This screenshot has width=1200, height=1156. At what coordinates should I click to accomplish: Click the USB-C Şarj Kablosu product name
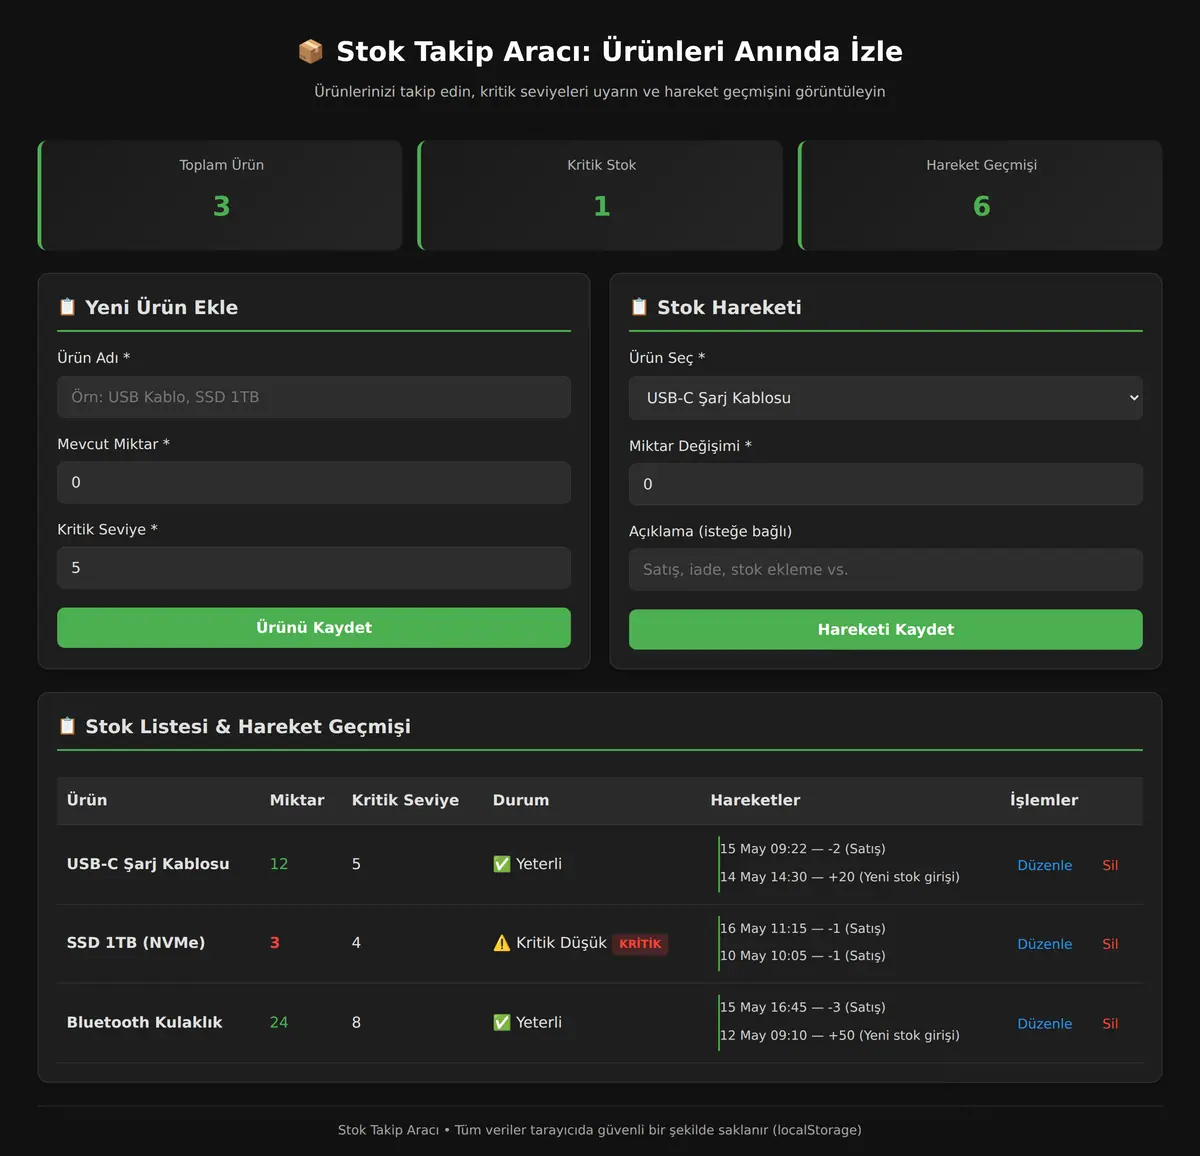coord(148,864)
